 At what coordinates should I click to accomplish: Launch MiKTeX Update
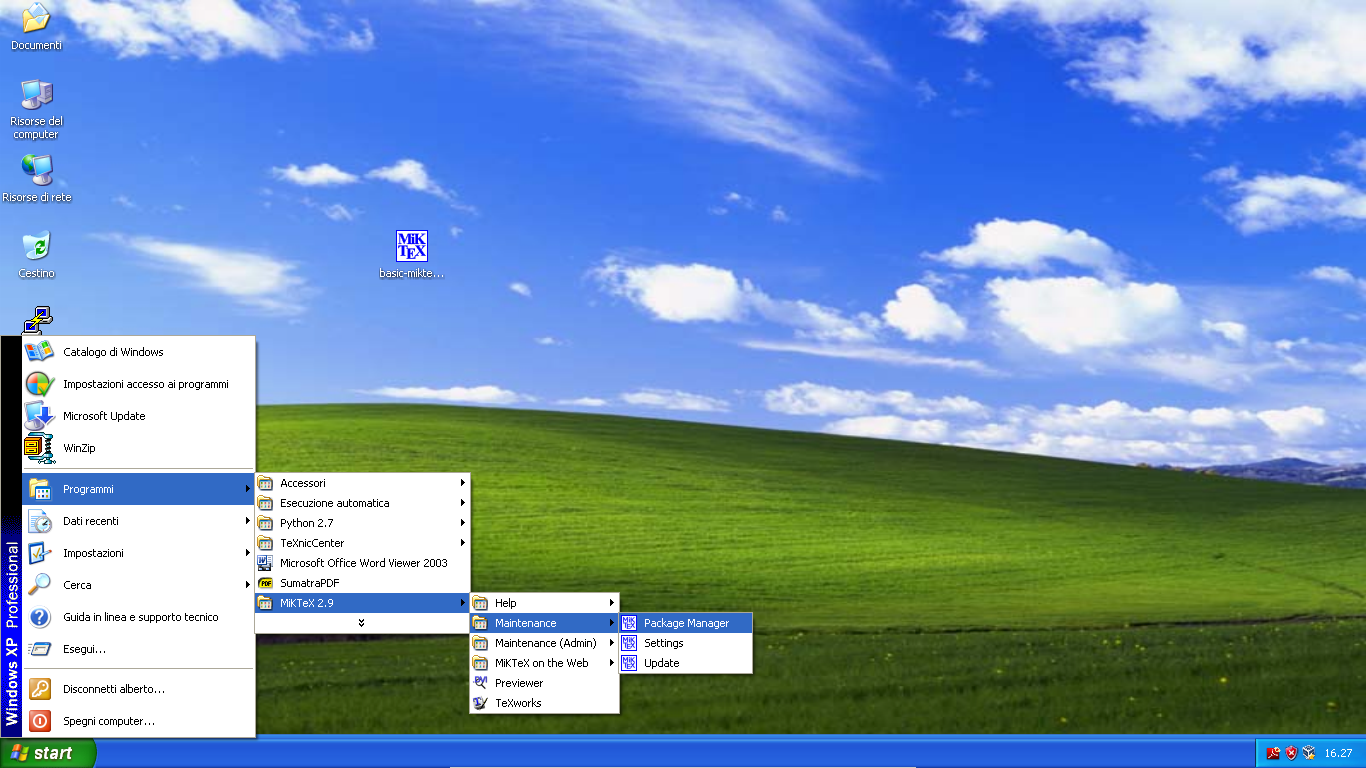[686, 663]
